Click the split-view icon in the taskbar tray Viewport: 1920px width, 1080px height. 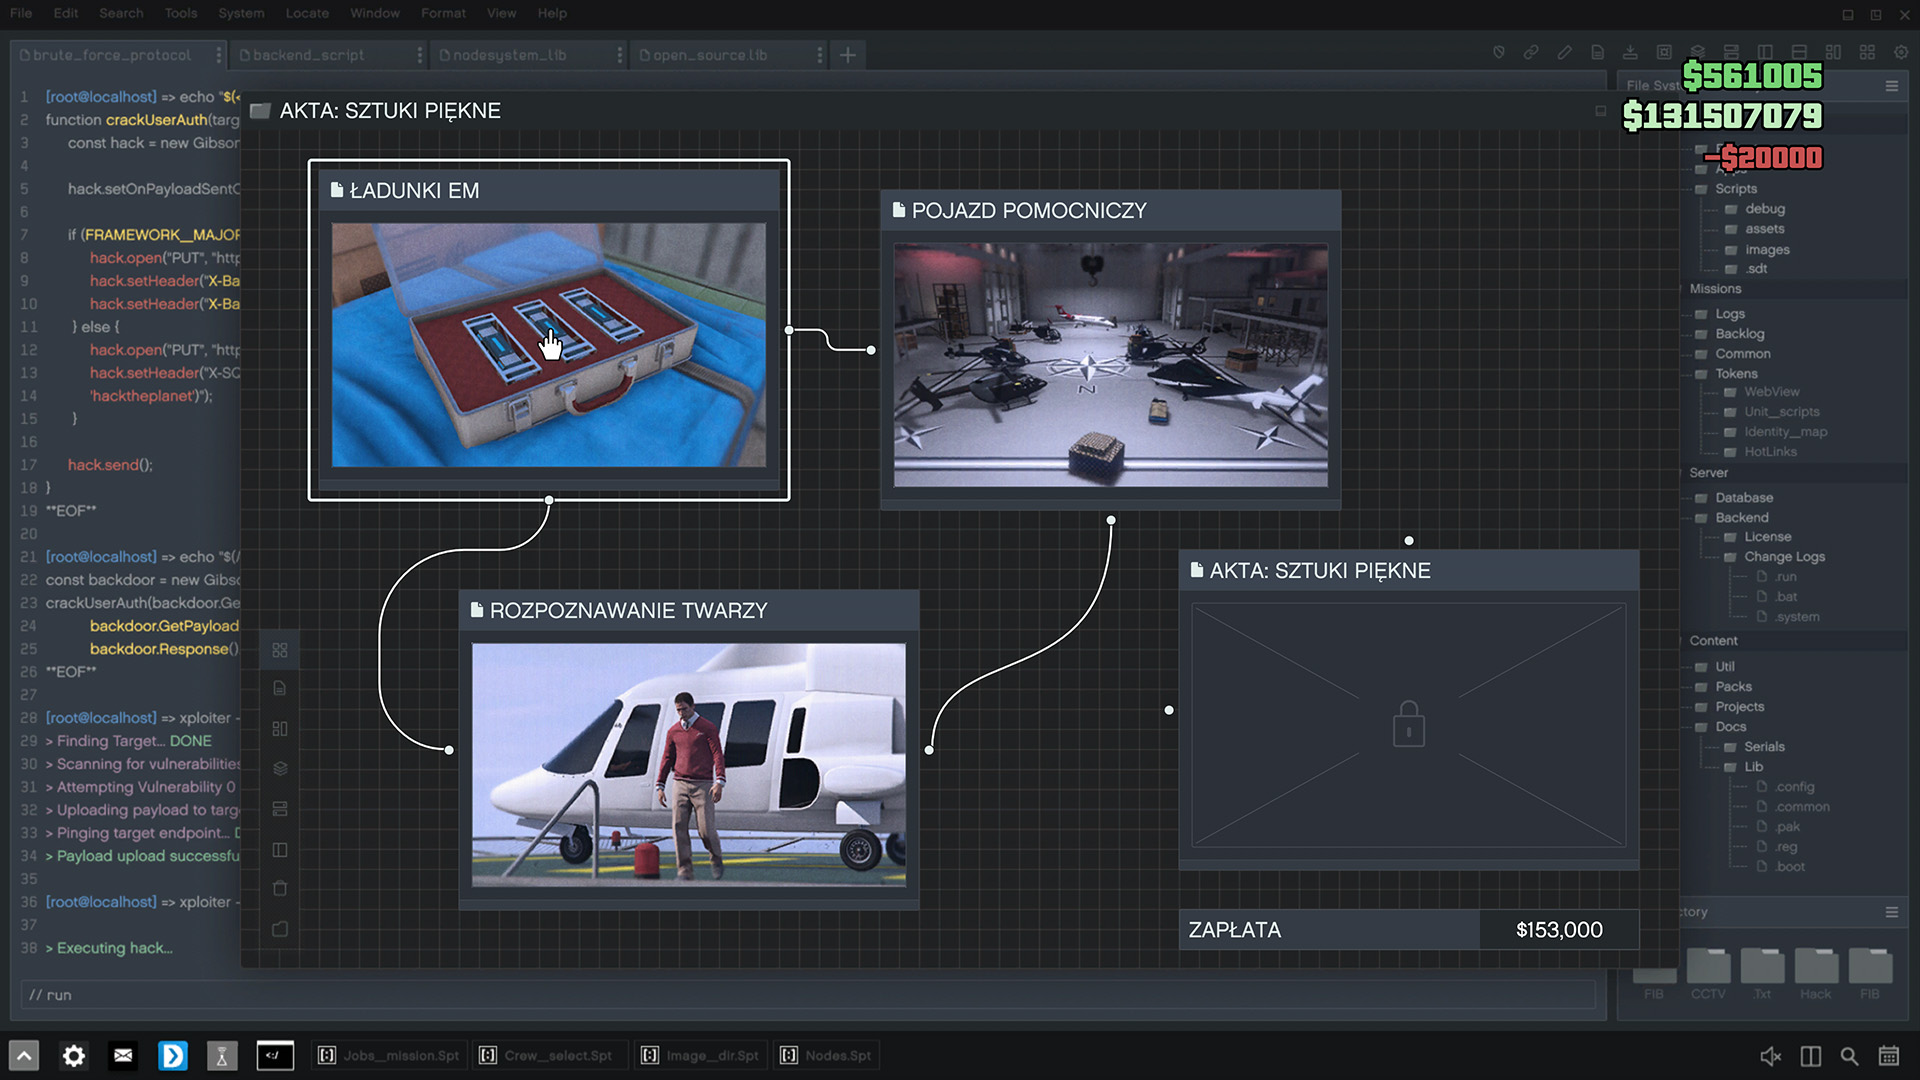coord(1811,1056)
